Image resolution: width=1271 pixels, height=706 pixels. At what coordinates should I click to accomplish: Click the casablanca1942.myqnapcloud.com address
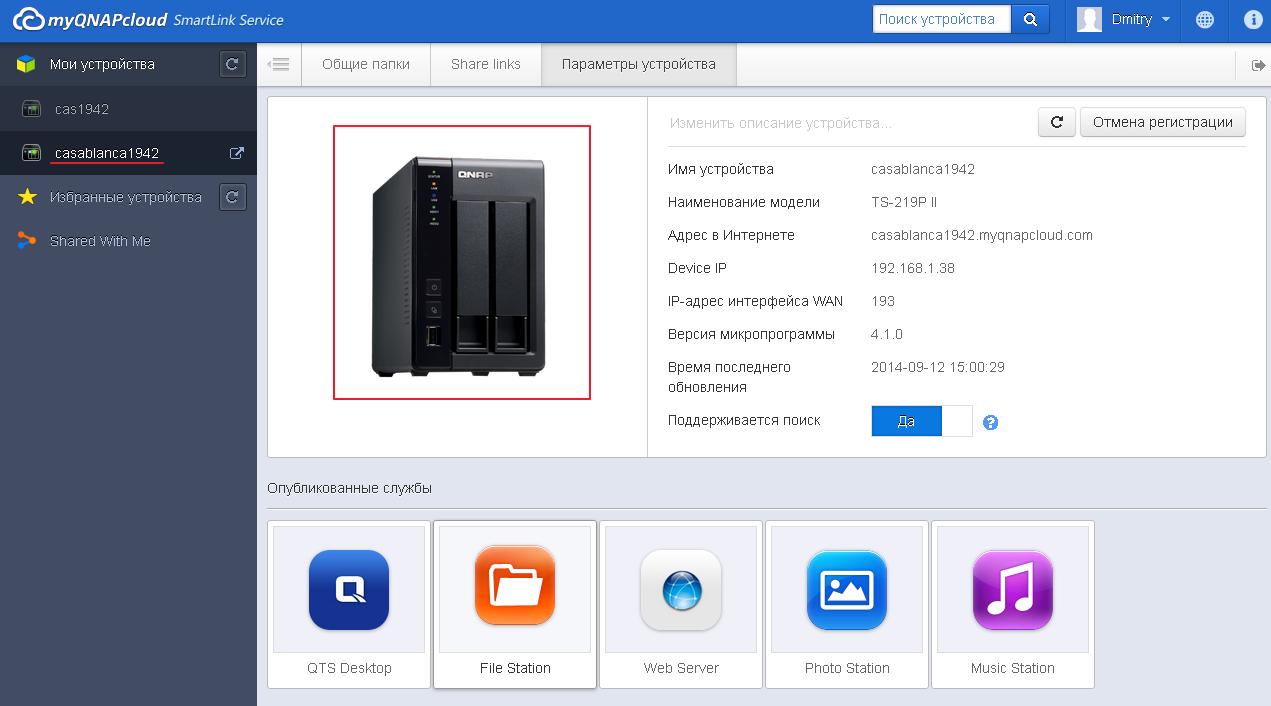982,235
